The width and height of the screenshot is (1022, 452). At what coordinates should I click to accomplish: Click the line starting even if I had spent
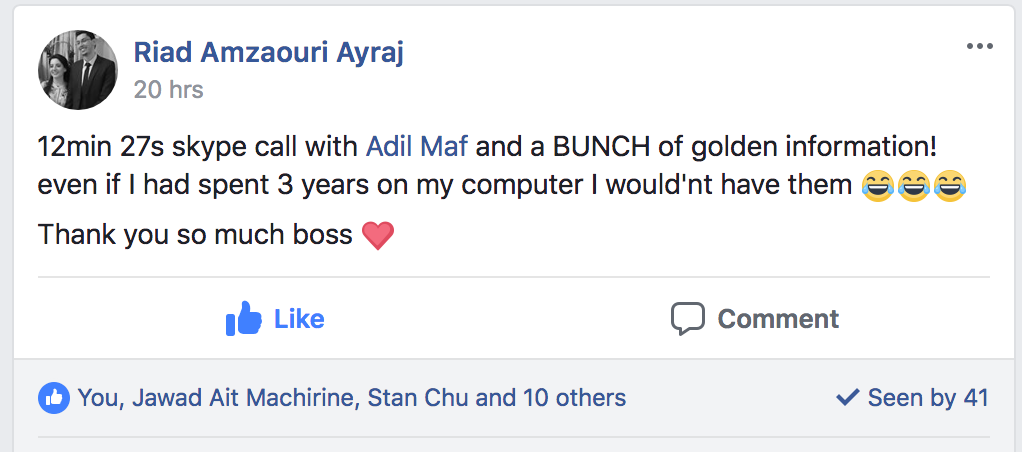440,186
